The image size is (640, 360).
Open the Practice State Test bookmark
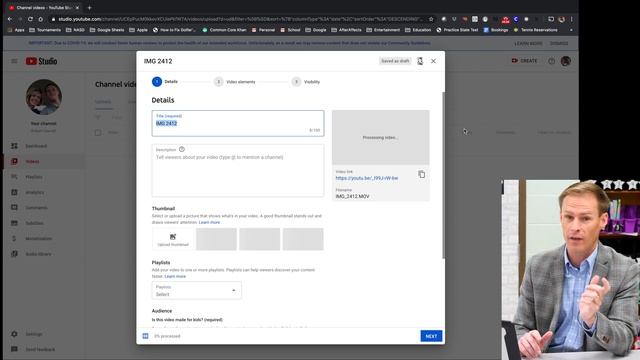click(457, 30)
